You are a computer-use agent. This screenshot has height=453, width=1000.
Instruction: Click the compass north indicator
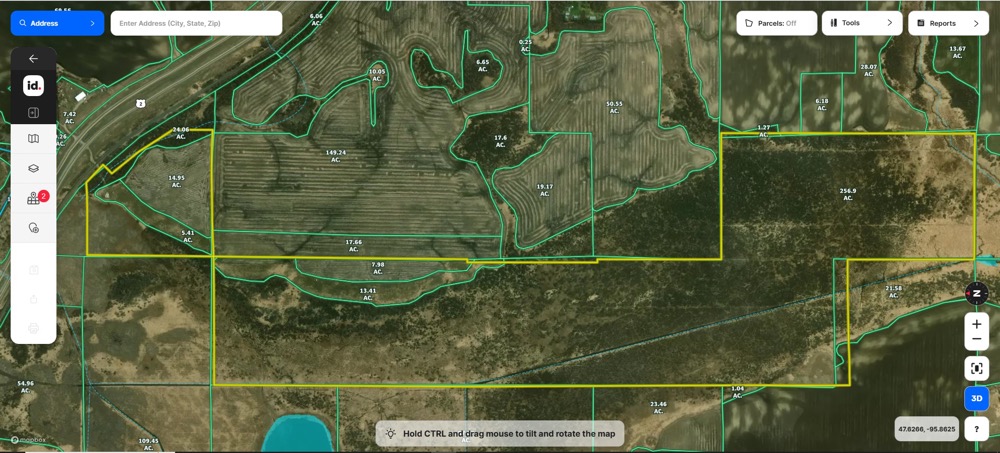click(977, 294)
